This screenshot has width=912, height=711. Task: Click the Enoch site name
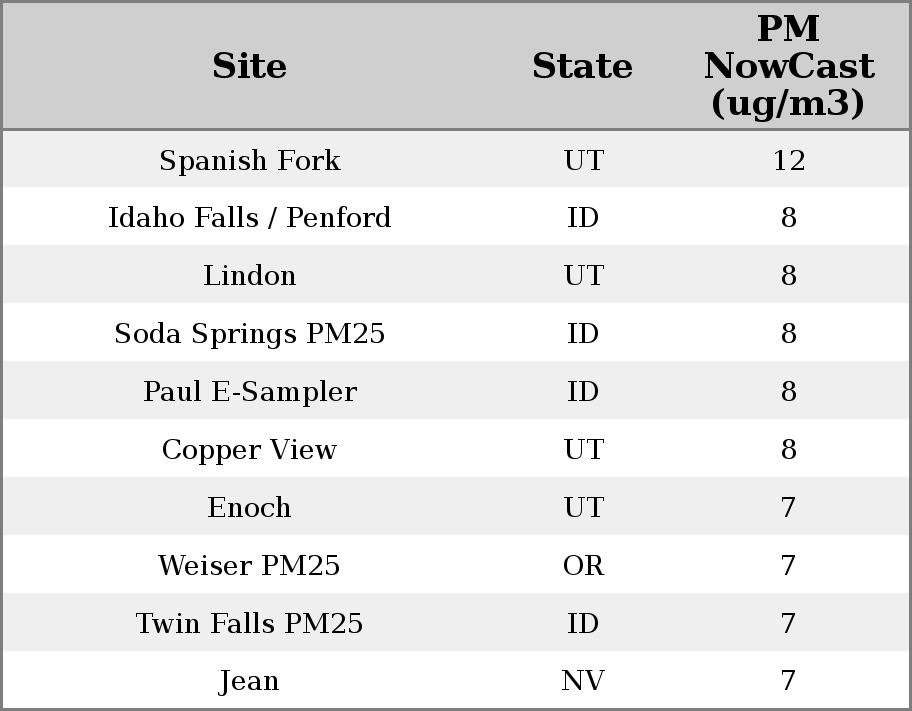click(249, 508)
